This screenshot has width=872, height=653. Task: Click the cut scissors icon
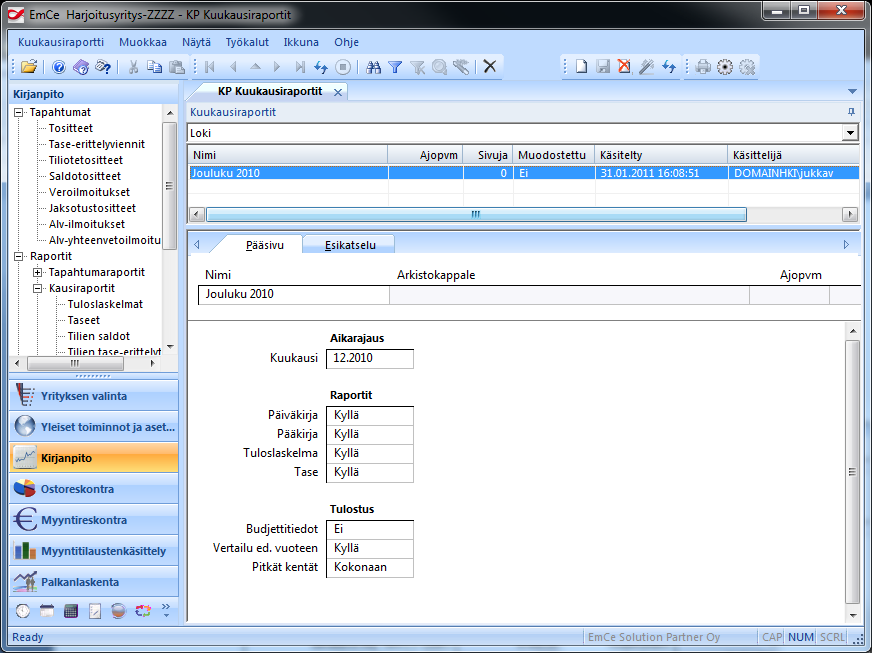pyautogui.click(x=133, y=67)
